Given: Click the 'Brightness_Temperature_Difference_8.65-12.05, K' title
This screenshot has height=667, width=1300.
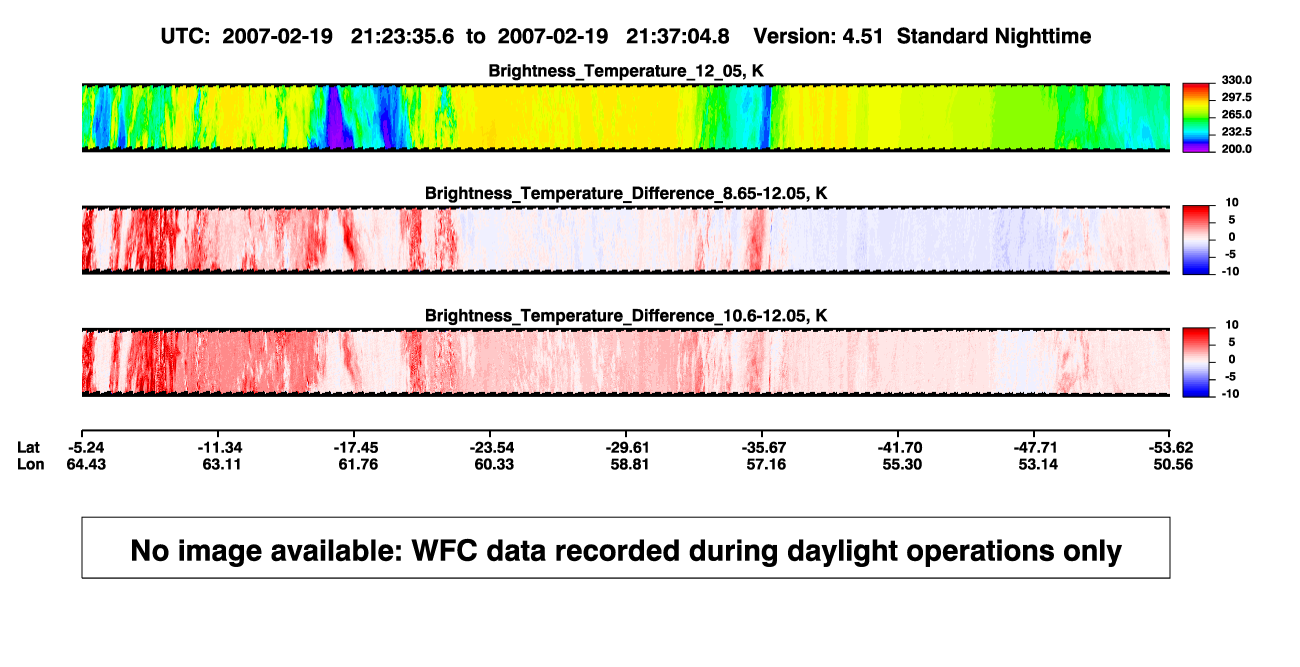Looking at the screenshot, I should [x=626, y=193].
